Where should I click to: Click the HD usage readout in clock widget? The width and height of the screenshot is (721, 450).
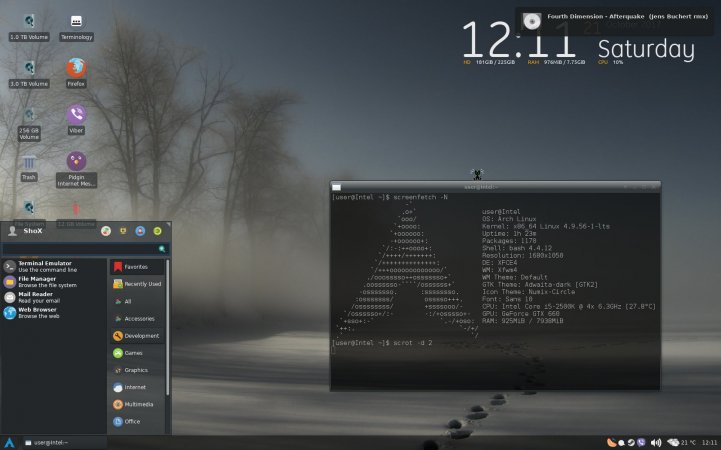pos(489,62)
